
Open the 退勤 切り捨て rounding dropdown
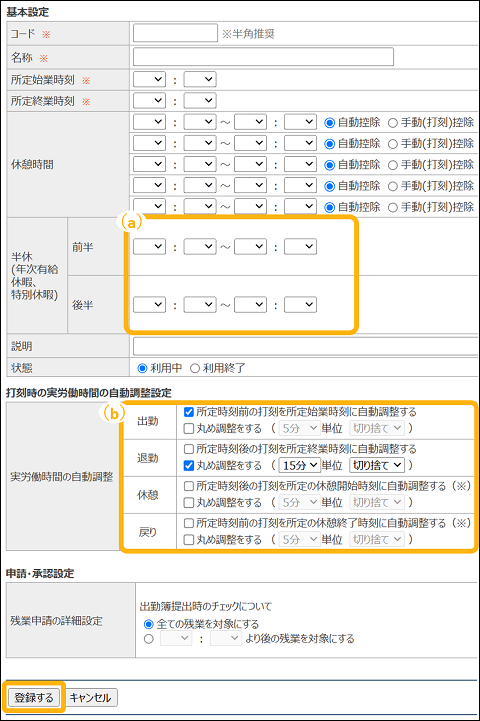(377, 465)
